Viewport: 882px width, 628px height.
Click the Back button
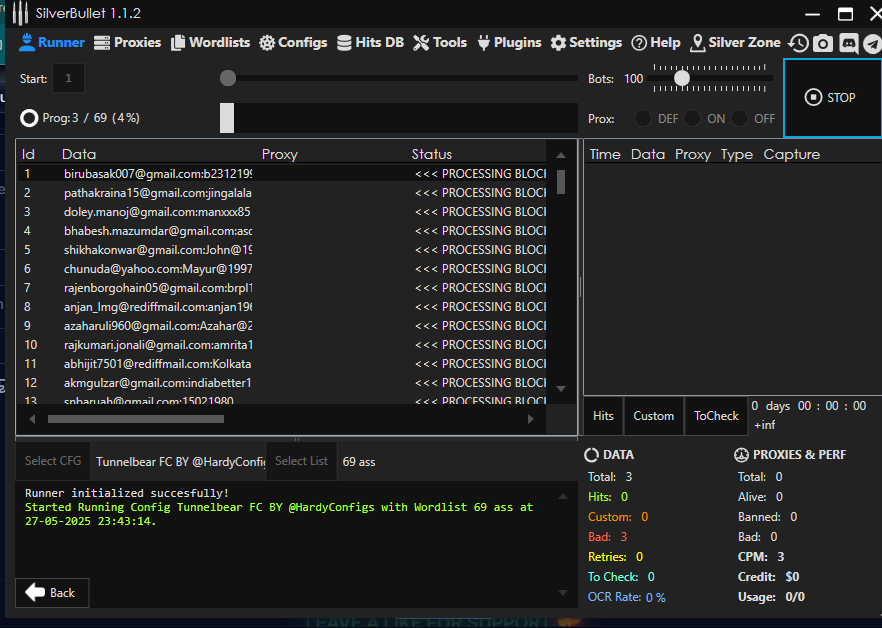pos(52,592)
